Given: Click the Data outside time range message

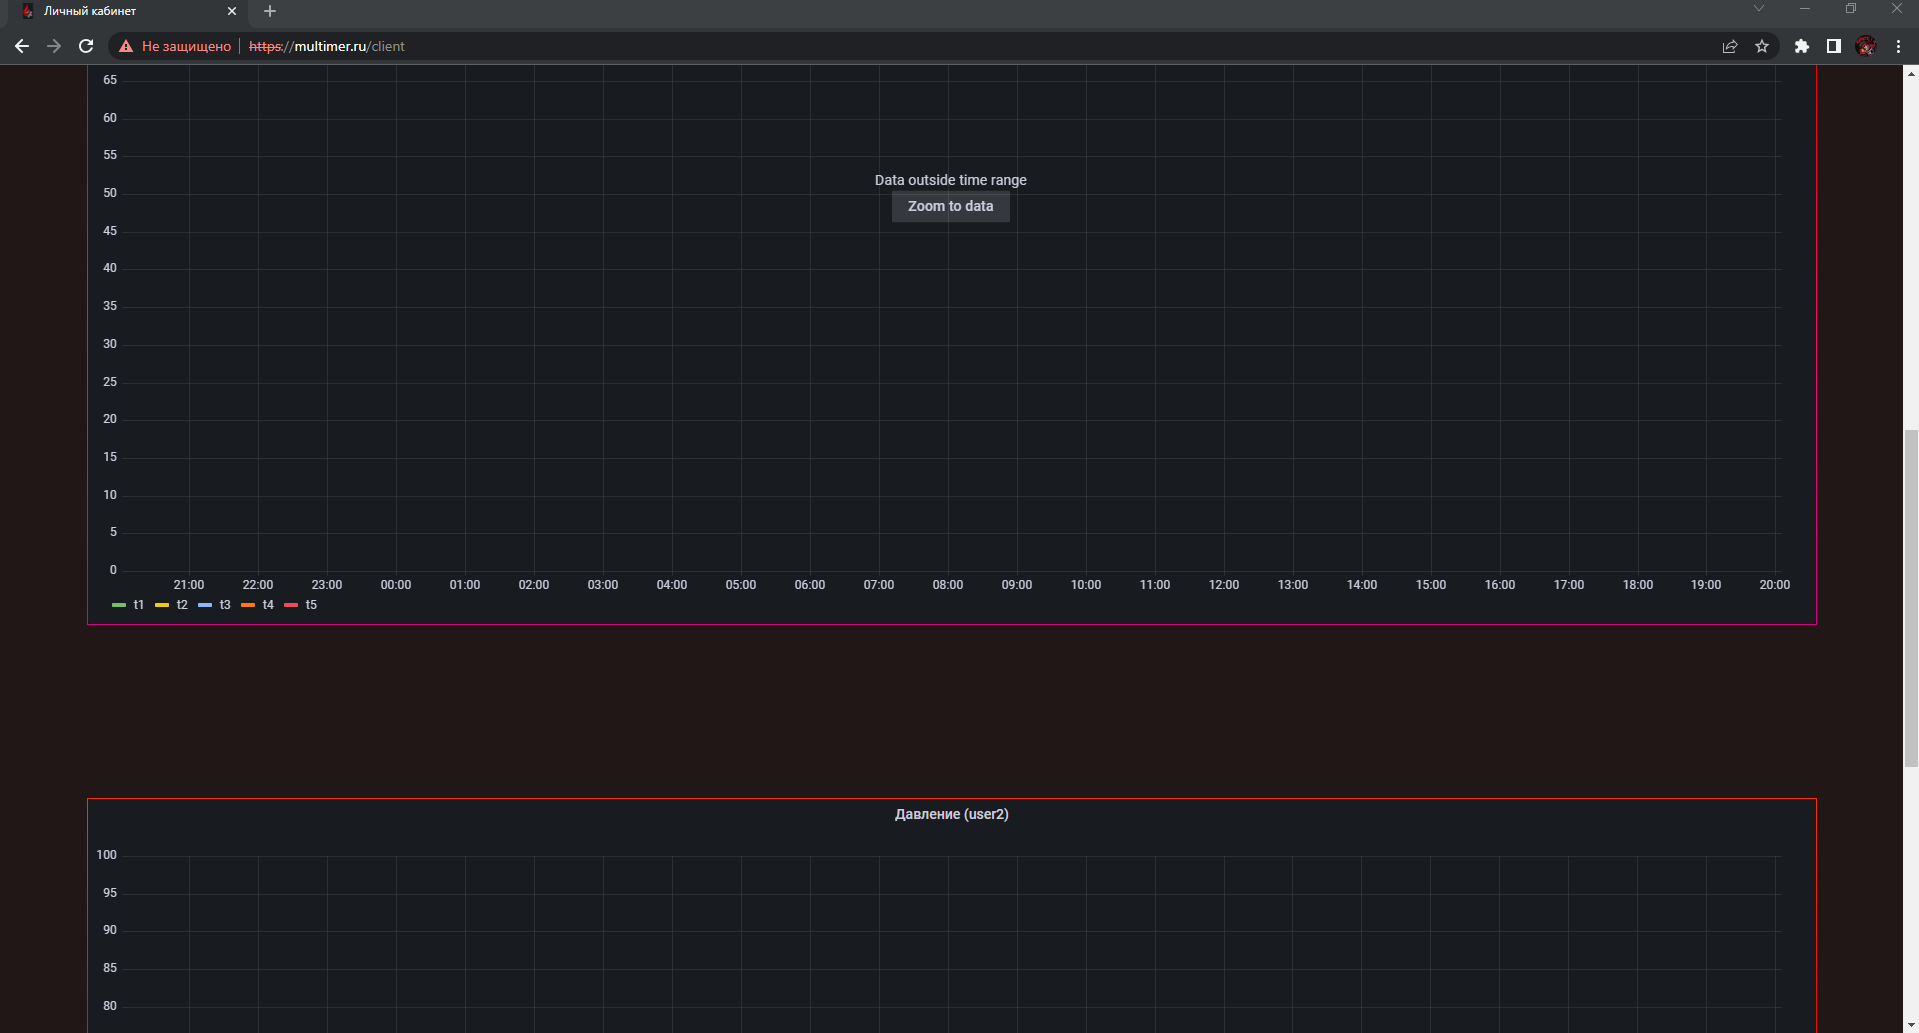Looking at the screenshot, I should coord(950,180).
